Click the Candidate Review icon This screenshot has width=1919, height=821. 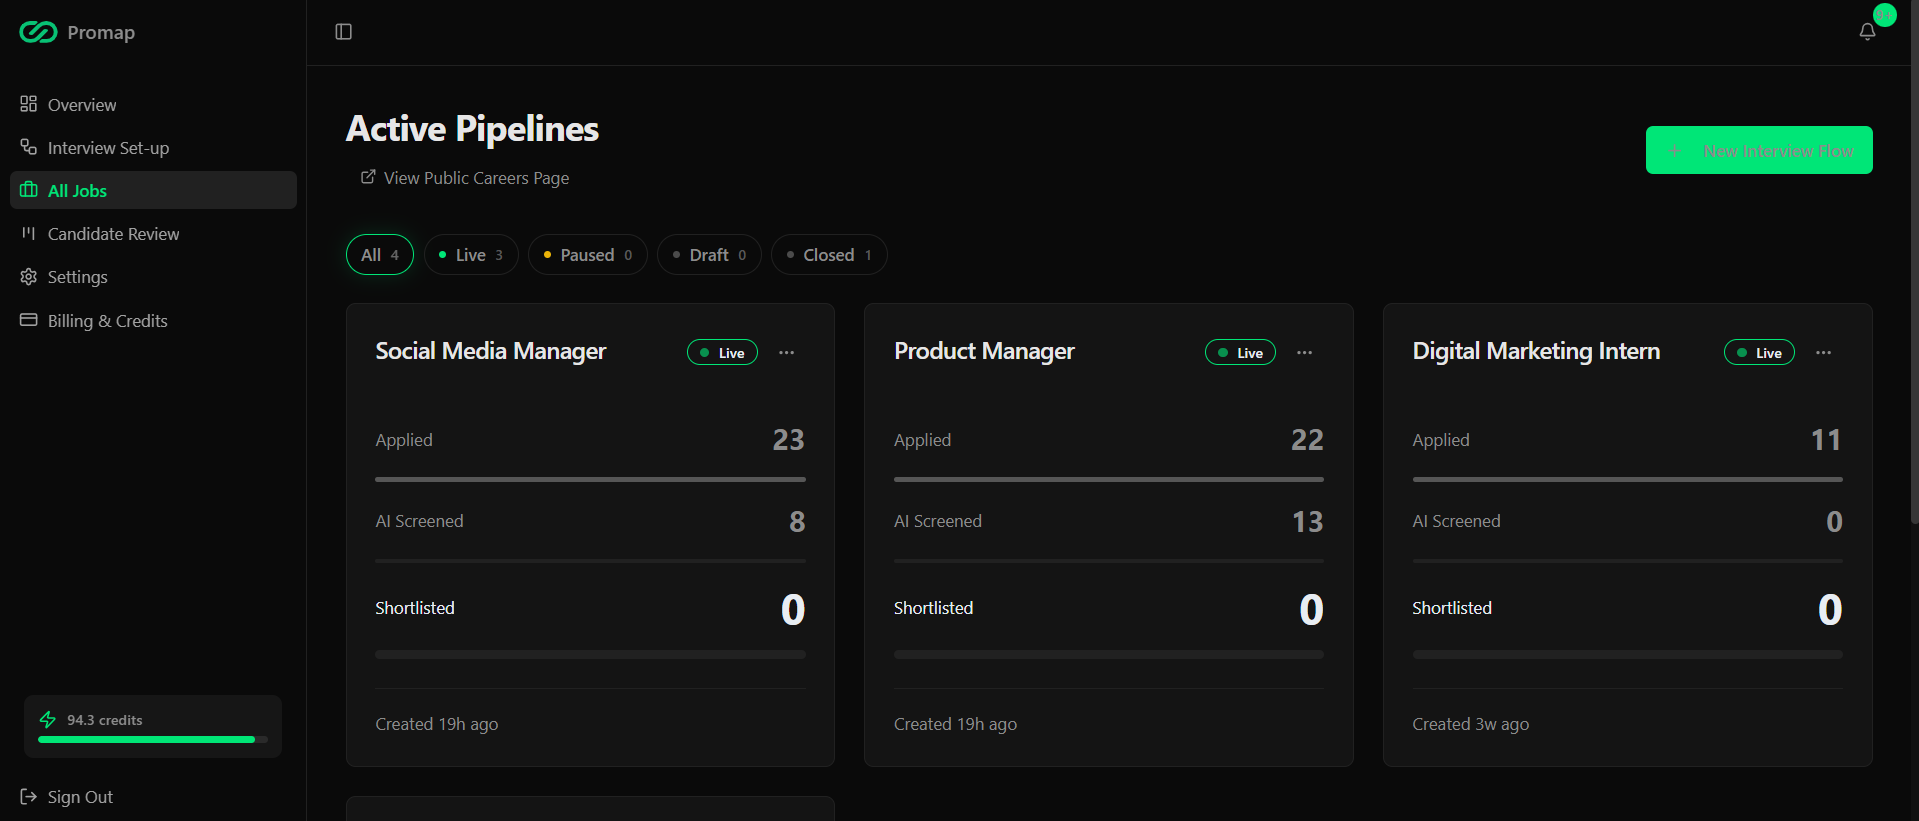29,233
